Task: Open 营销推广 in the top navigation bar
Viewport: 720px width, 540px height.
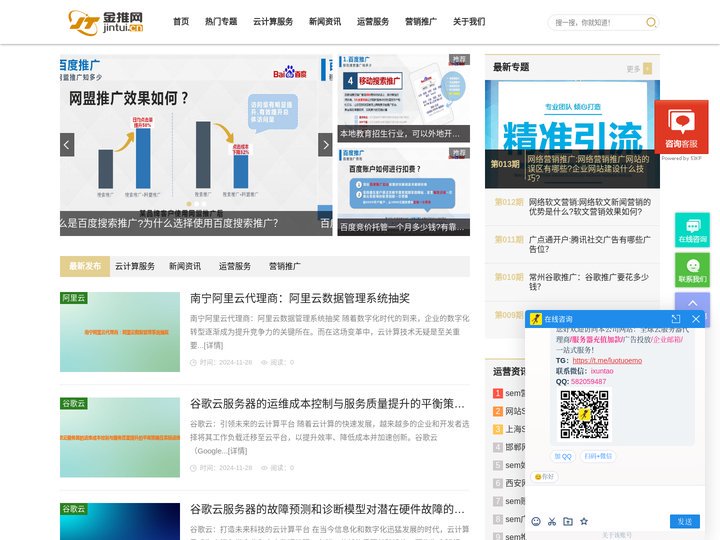Action: click(x=421, y=22)
